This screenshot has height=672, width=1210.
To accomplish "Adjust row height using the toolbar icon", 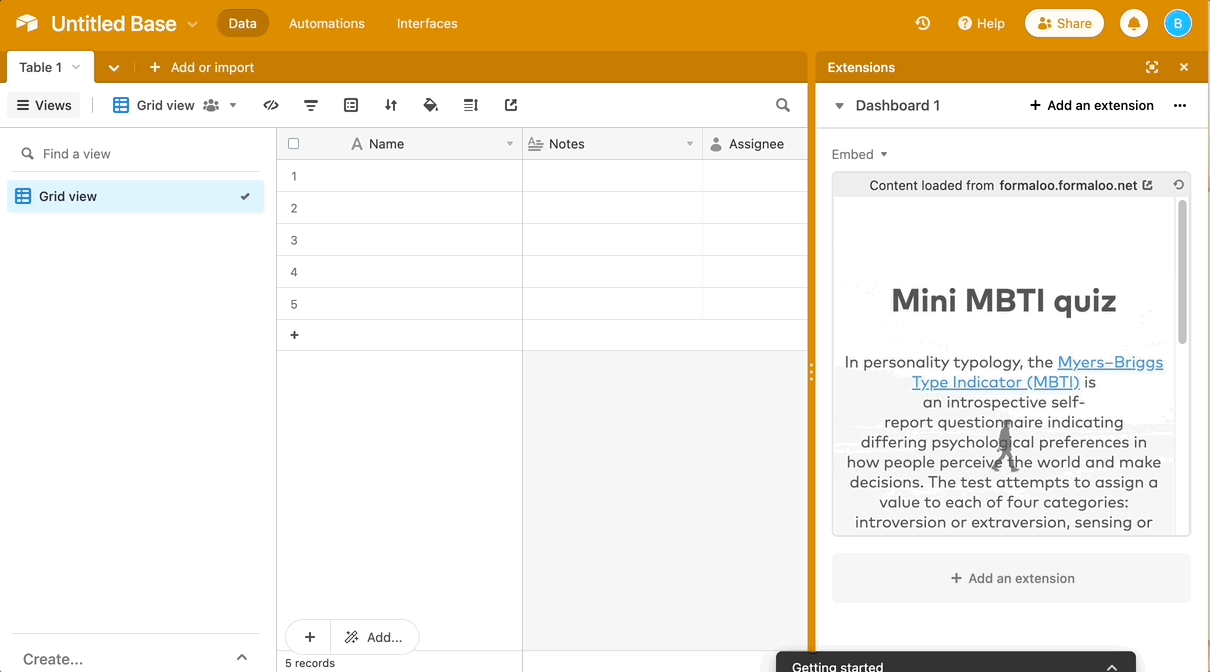I will pos(471,105).
